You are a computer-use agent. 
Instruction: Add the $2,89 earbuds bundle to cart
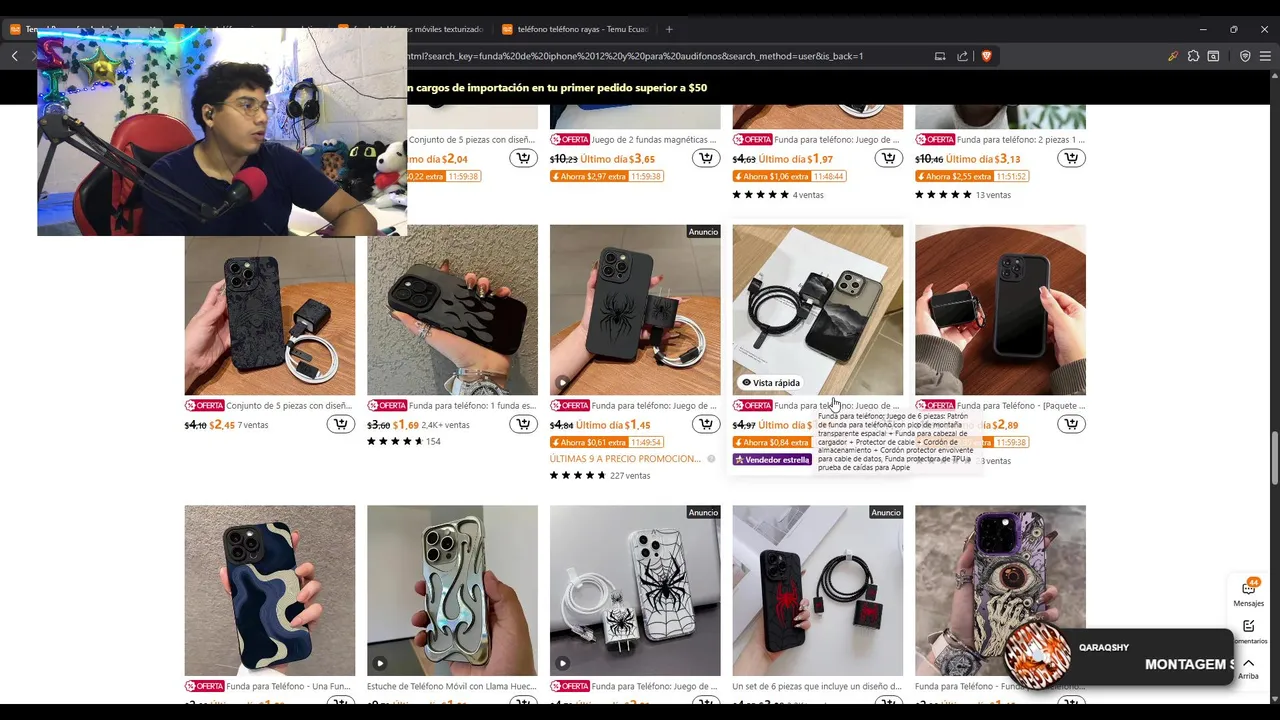point(1071,425)
